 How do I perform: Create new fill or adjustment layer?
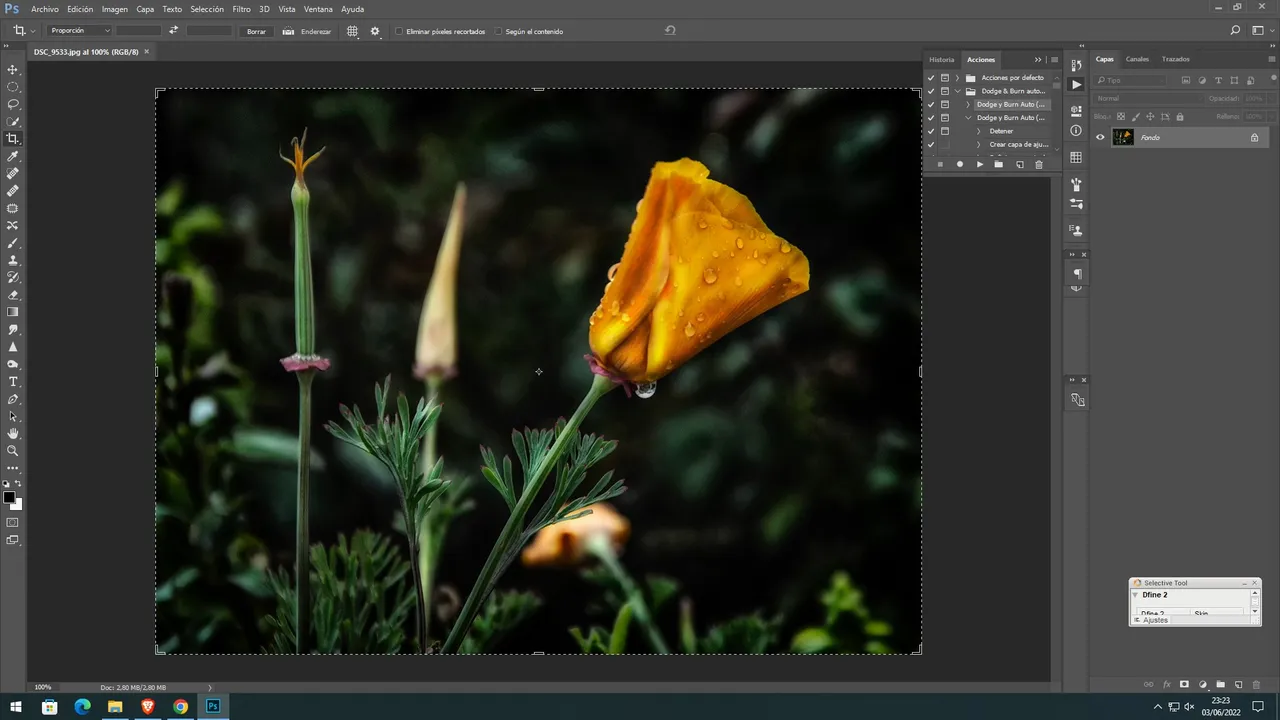1203,685
